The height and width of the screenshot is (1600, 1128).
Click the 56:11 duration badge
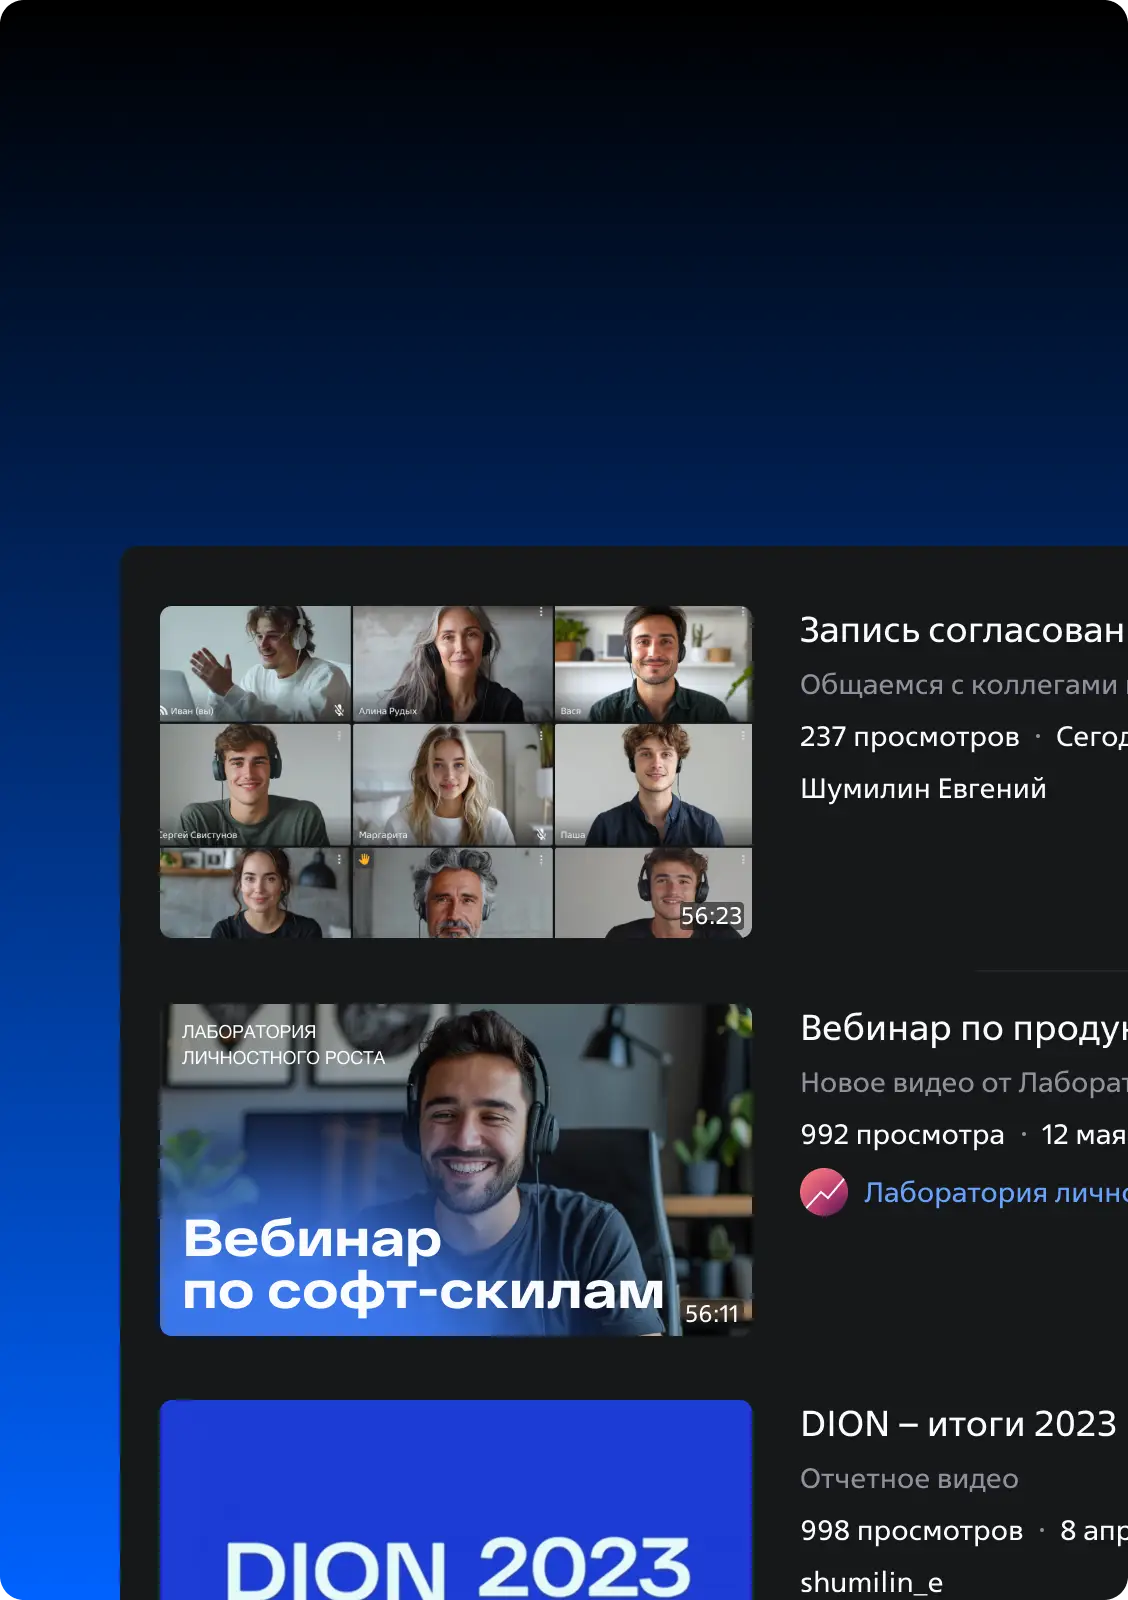tap(711, 1314)
